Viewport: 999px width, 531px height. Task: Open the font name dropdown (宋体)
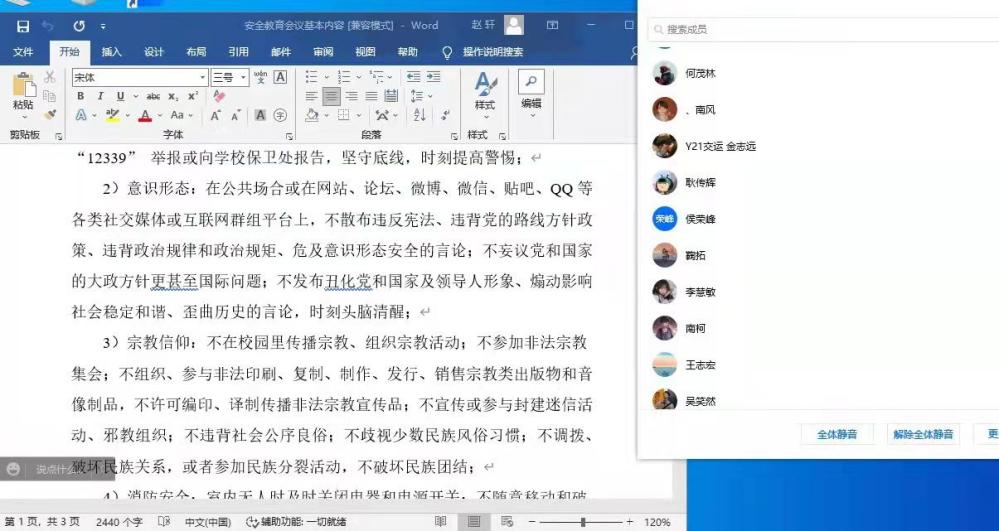pyautogui.click(x=202, y=77)
